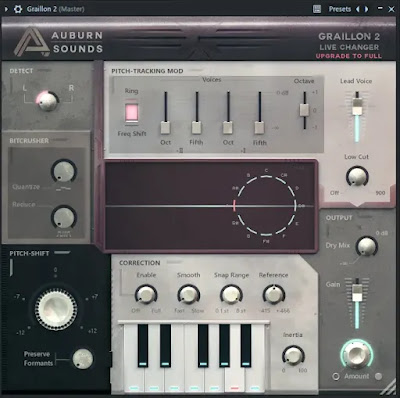Toggle the C# black piano key
The width and height of the screenshot is (400, 398).
(x=143, y=345)
